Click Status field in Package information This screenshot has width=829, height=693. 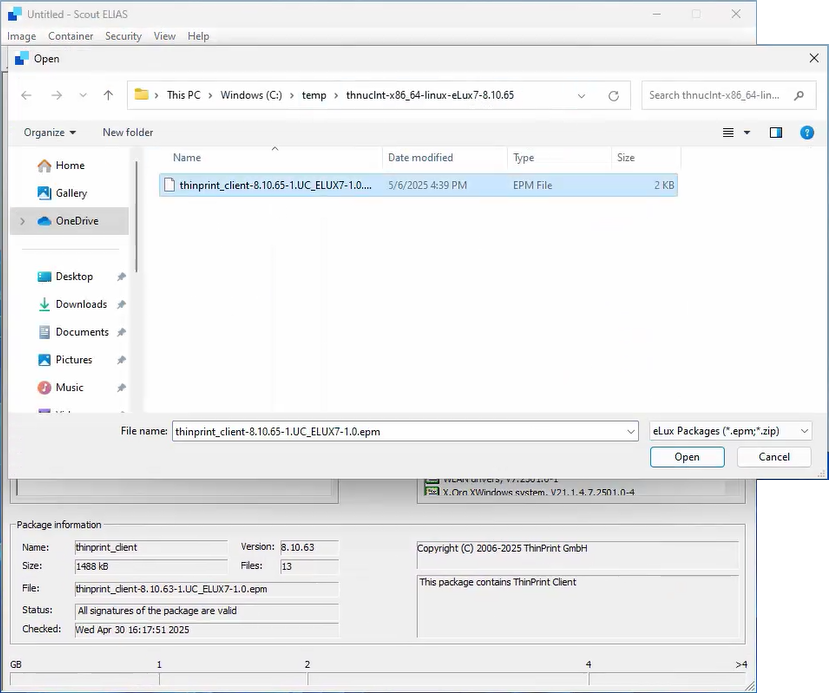207,611
